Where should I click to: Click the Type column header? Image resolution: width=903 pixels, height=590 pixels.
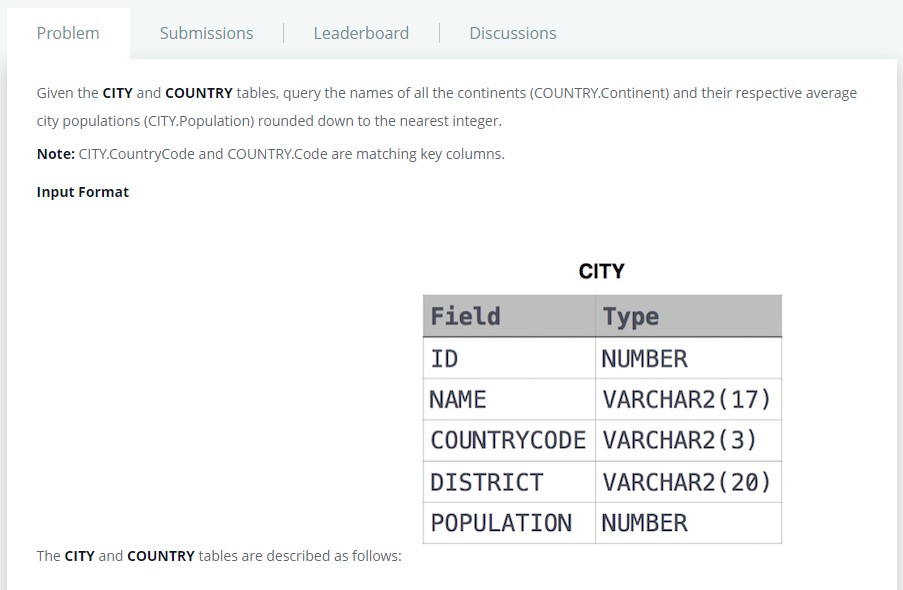tap(631, 316)
